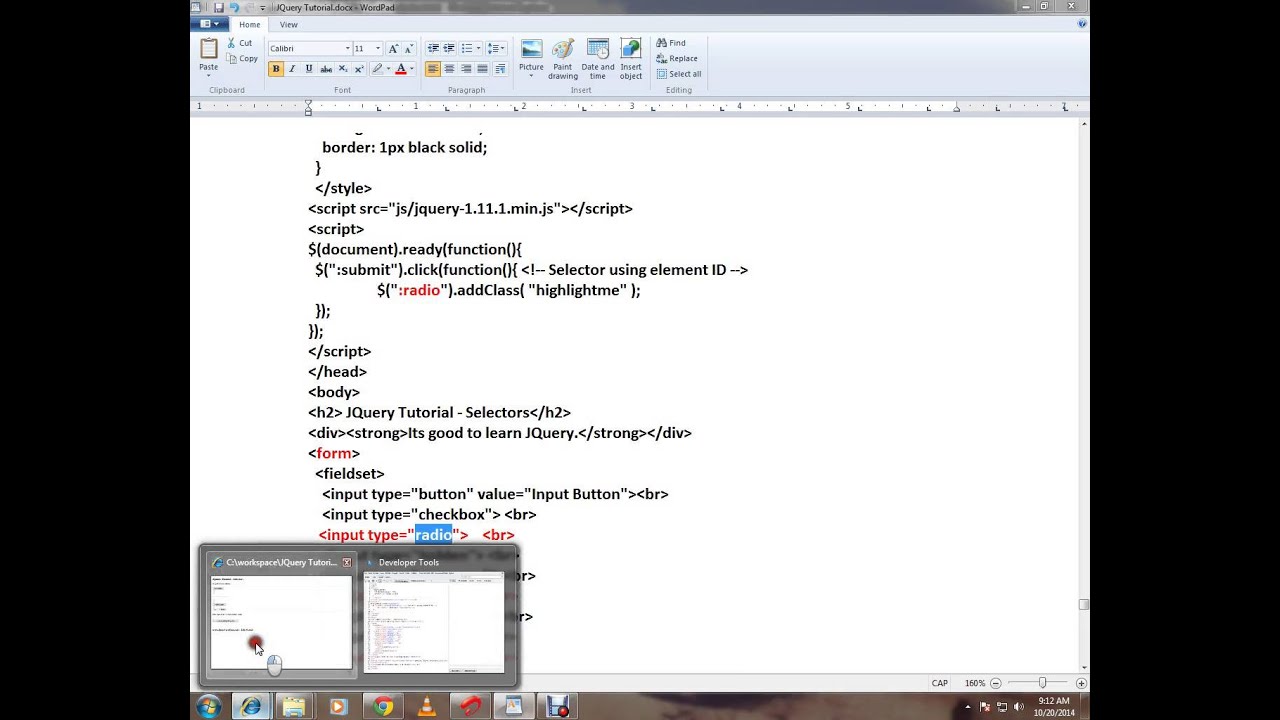
Task: Toggle Italic formatting
Action: [x=292, y=69]
